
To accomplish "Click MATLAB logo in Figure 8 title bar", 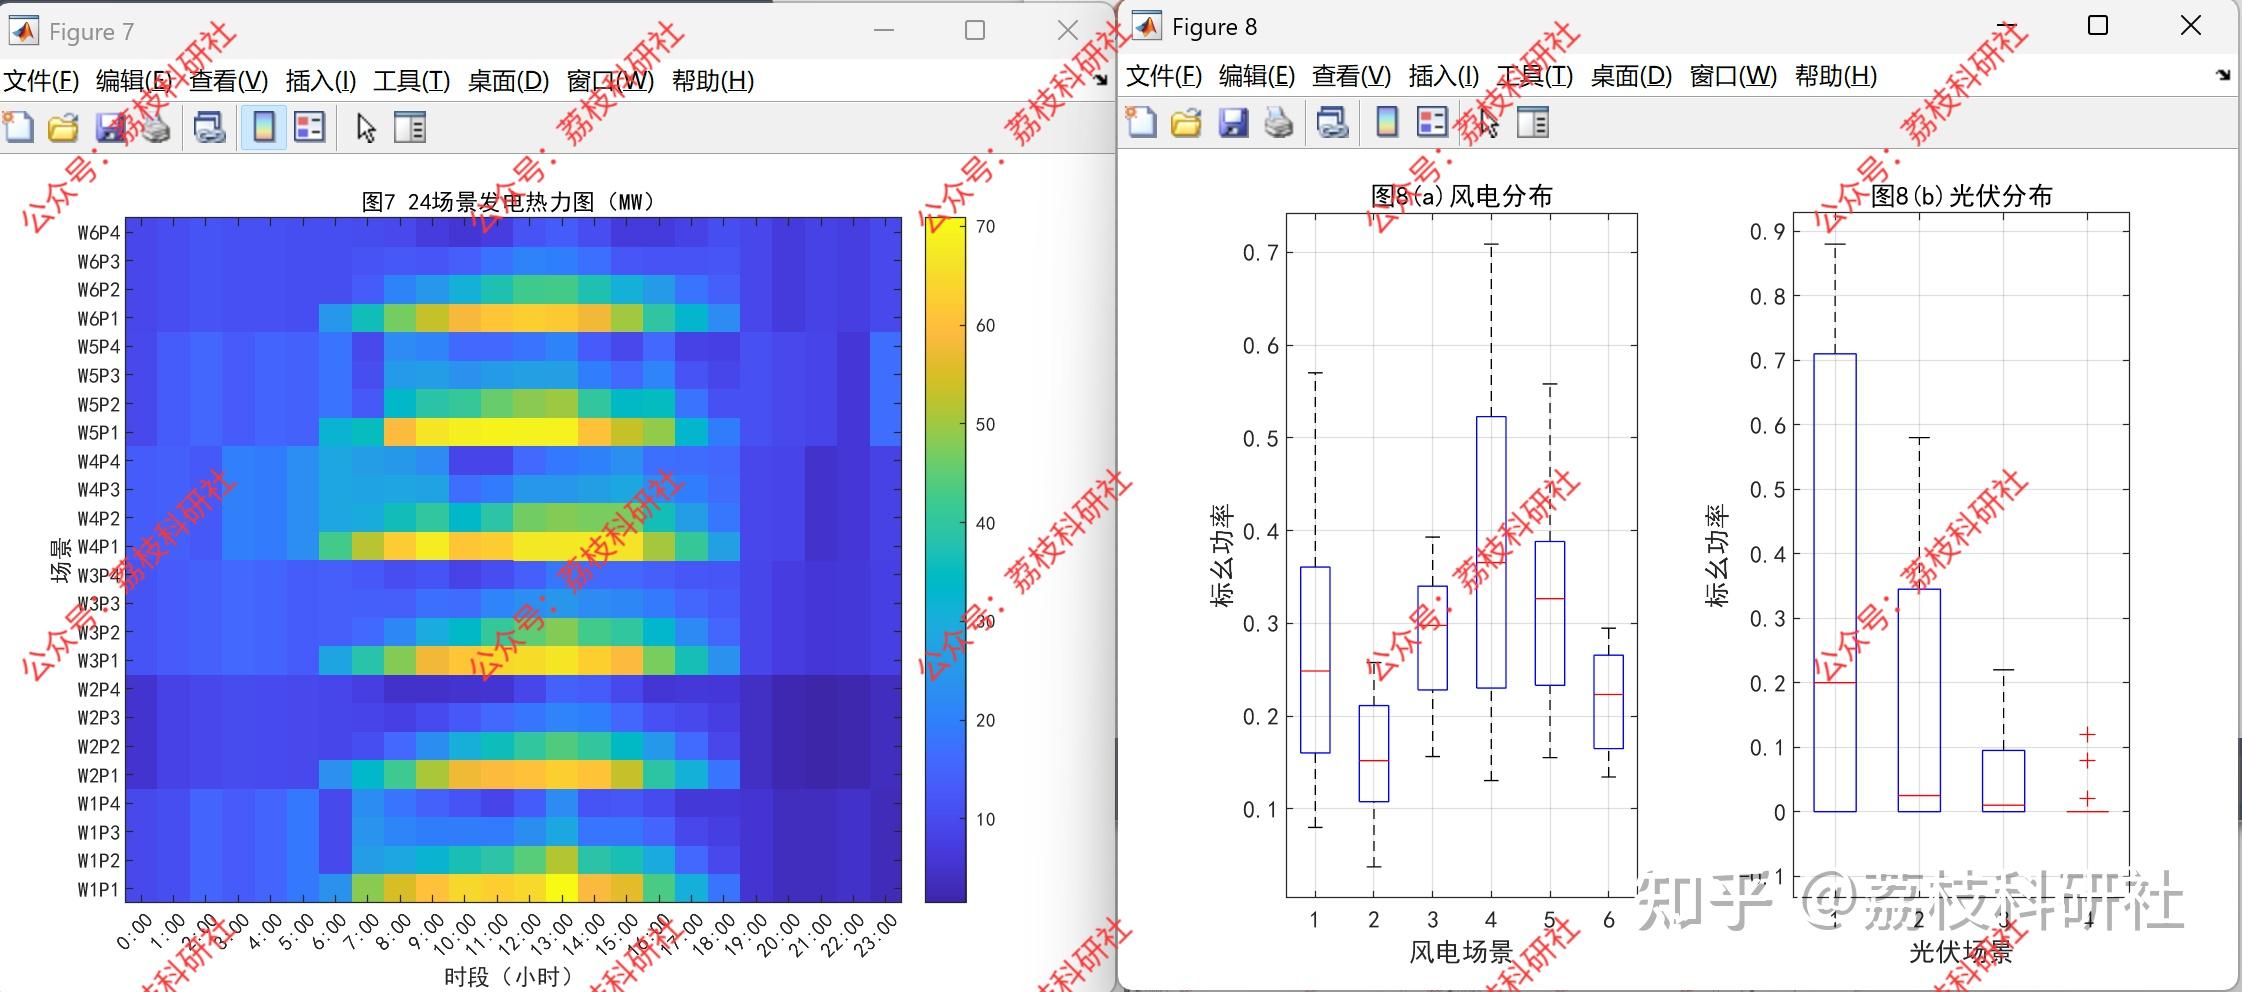I will click(1146, 26).
